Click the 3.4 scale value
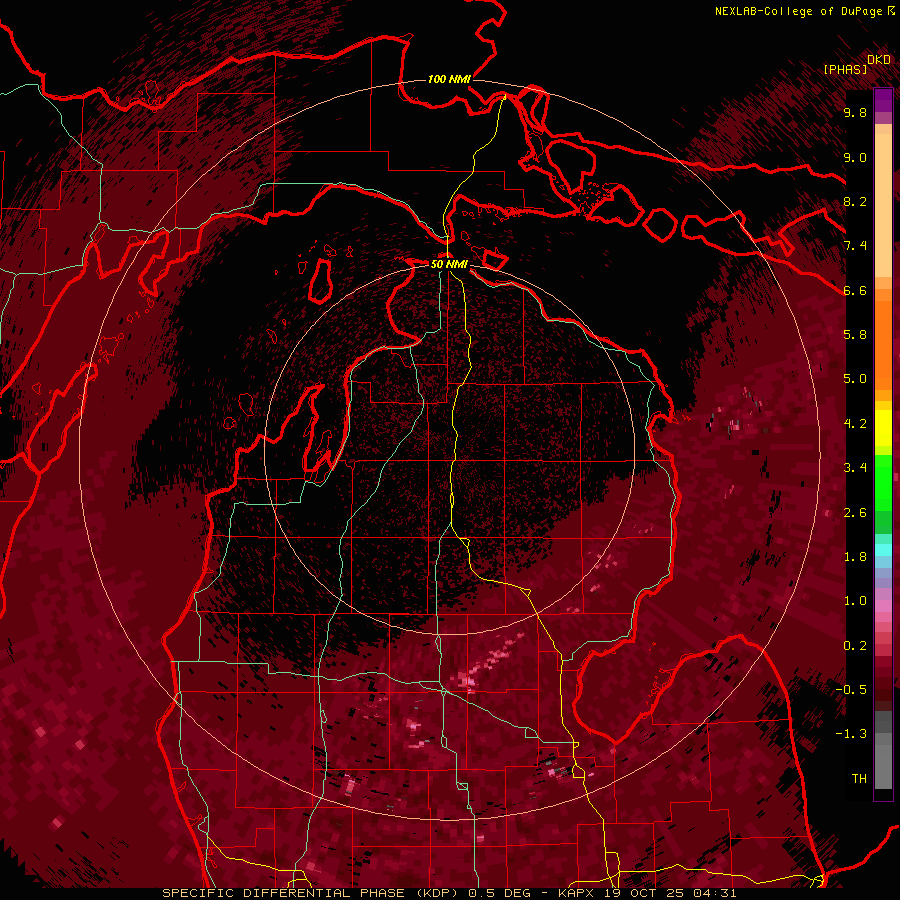900x900 pixels. (855, 468)
